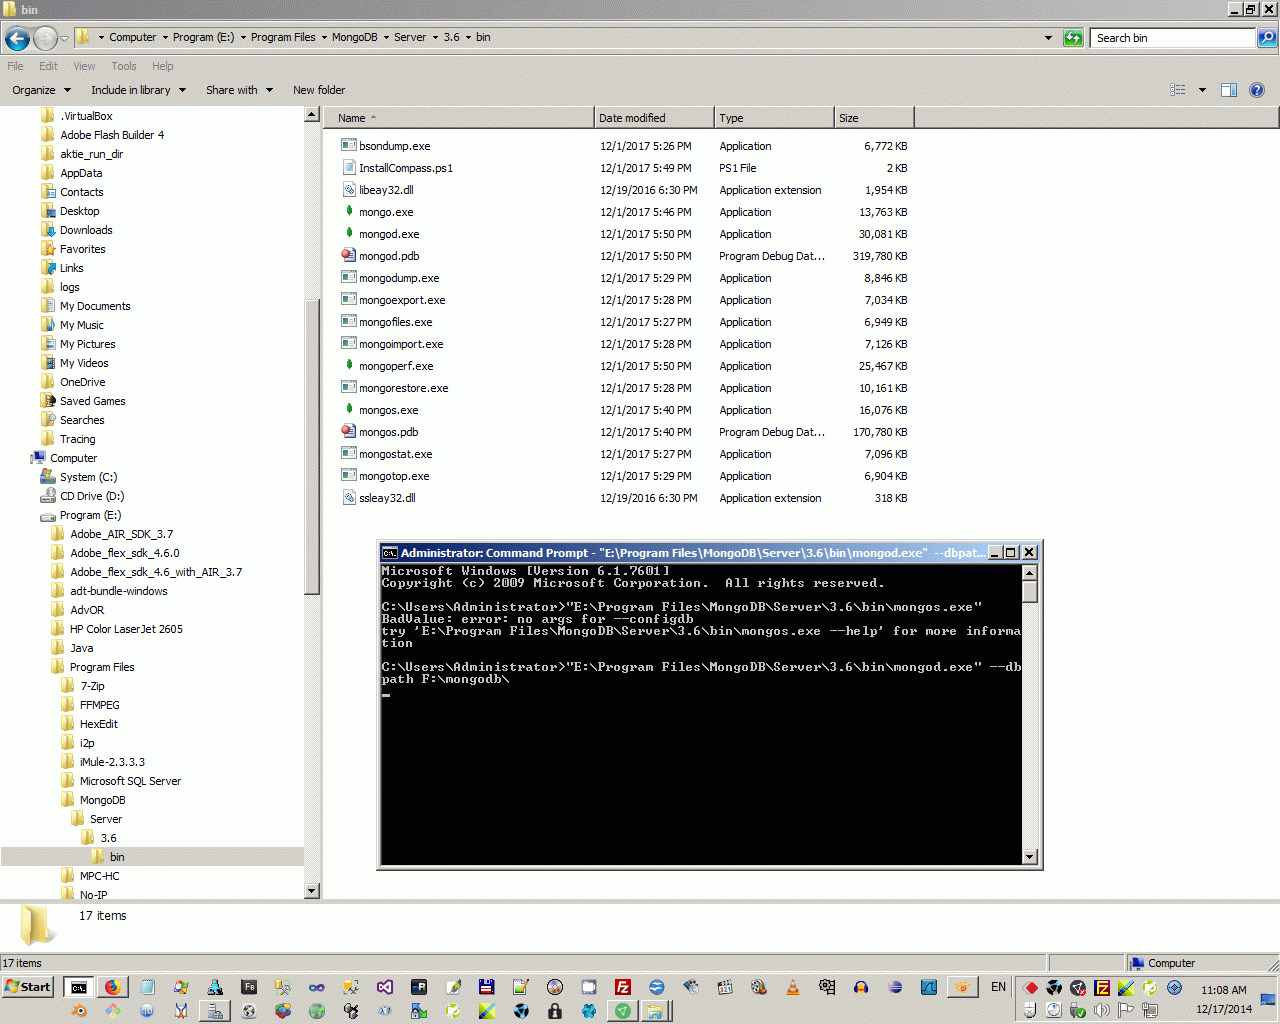Open the Share with dropdown
The width and height of the screenshot is (1280, 1024).
(x=239, y=90)
